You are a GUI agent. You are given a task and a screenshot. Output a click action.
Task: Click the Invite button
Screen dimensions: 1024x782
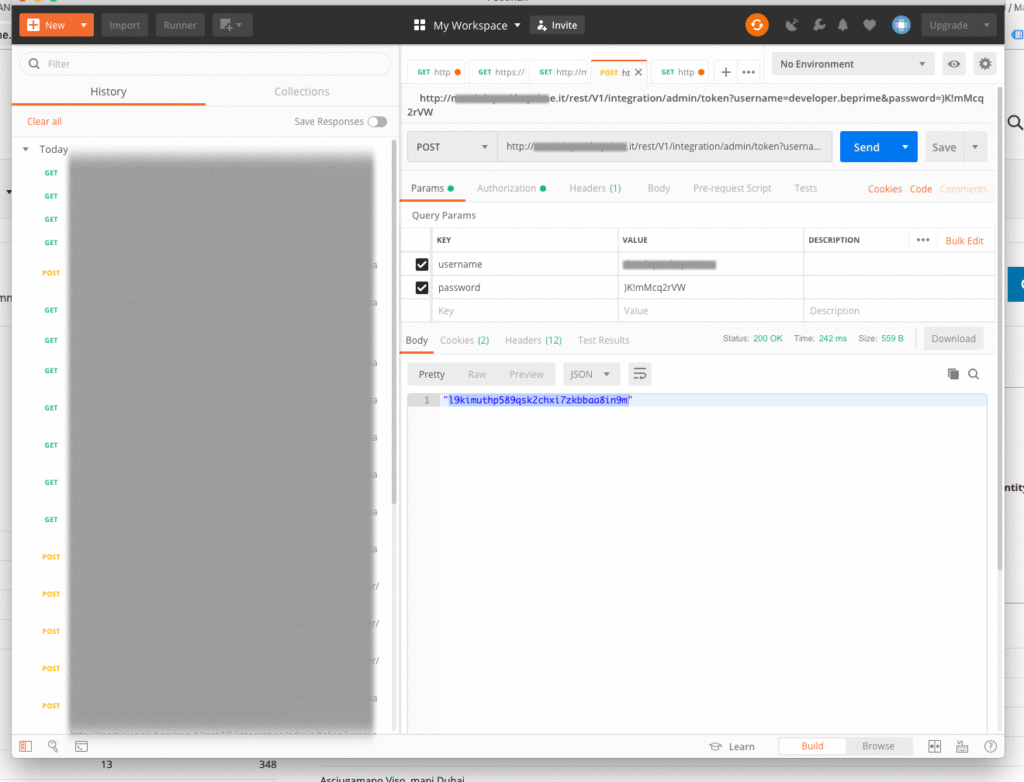557,25
